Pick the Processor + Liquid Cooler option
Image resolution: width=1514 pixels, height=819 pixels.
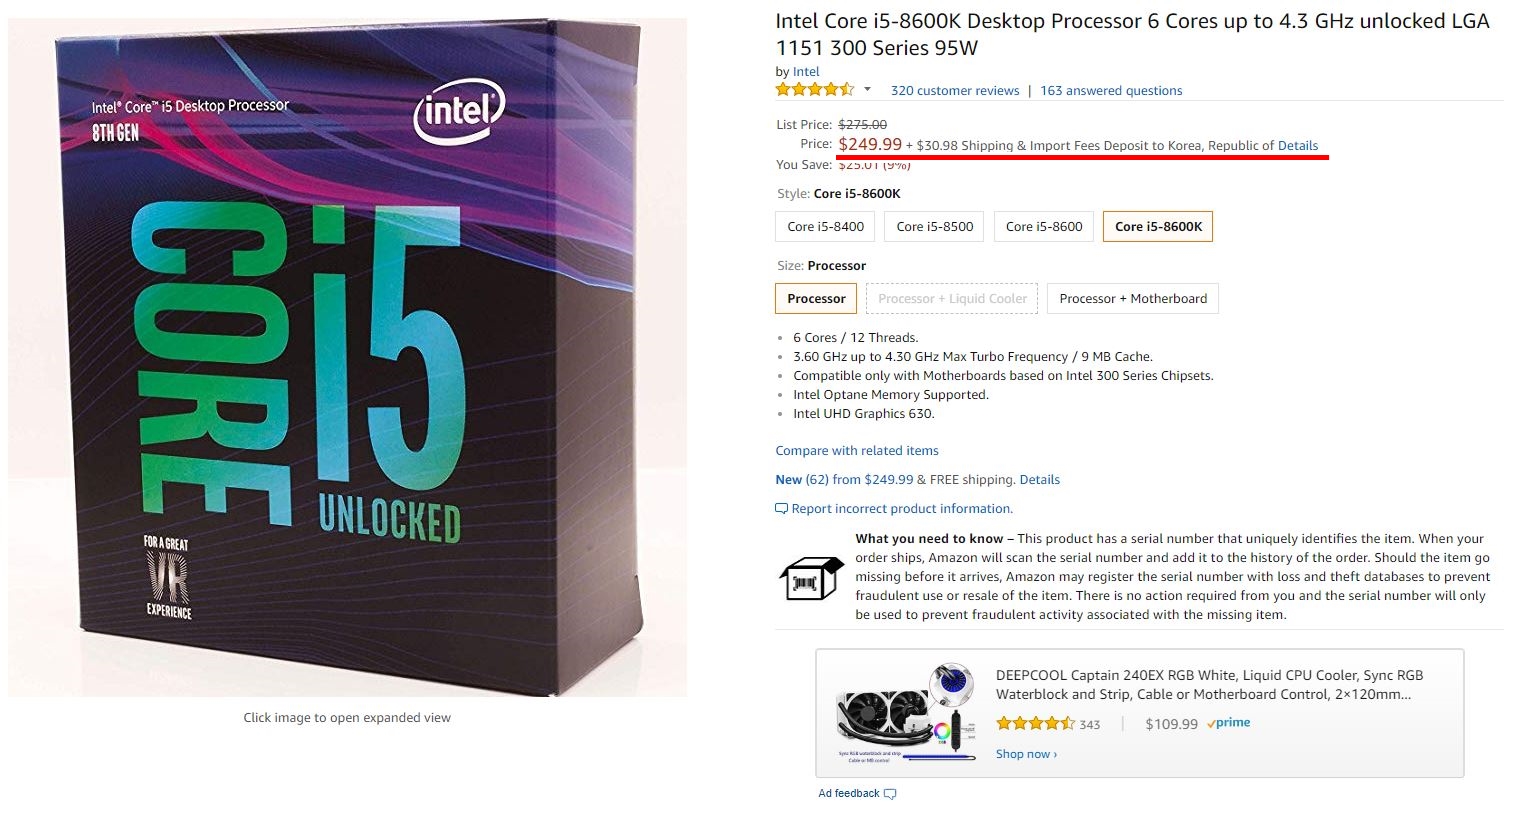952,299
